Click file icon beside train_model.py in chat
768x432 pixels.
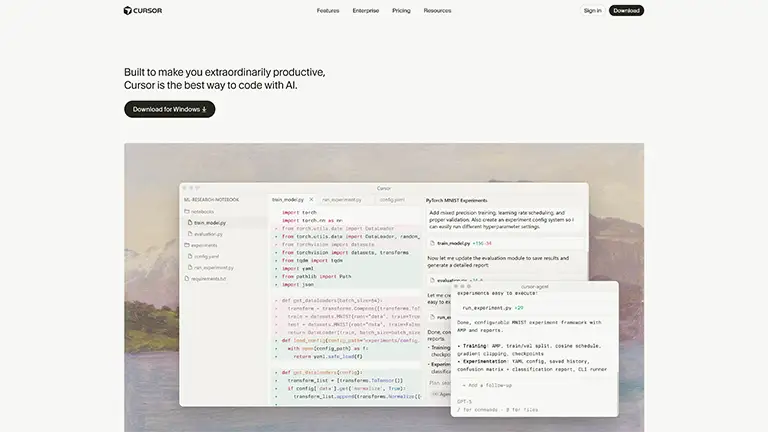click(432, 243)
